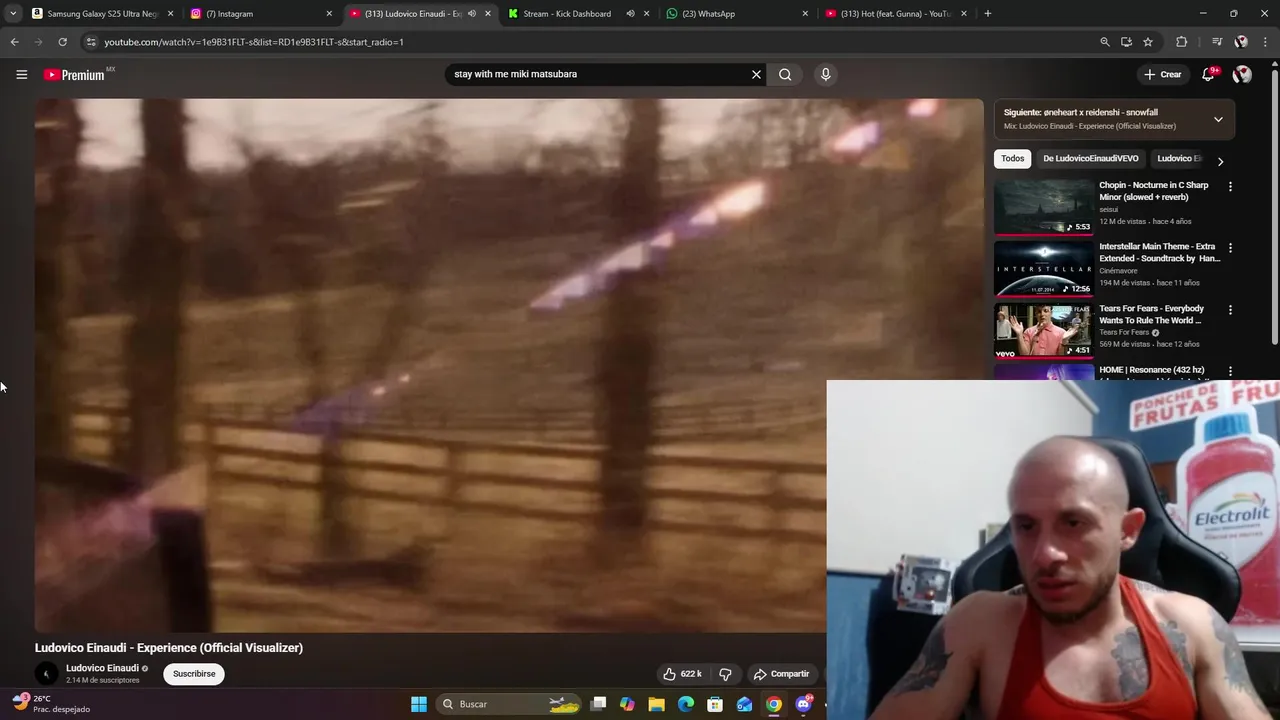Viewport: 1280px width, 720px height.
Task: Open the Windows Start menu
Action: point(419,704)
